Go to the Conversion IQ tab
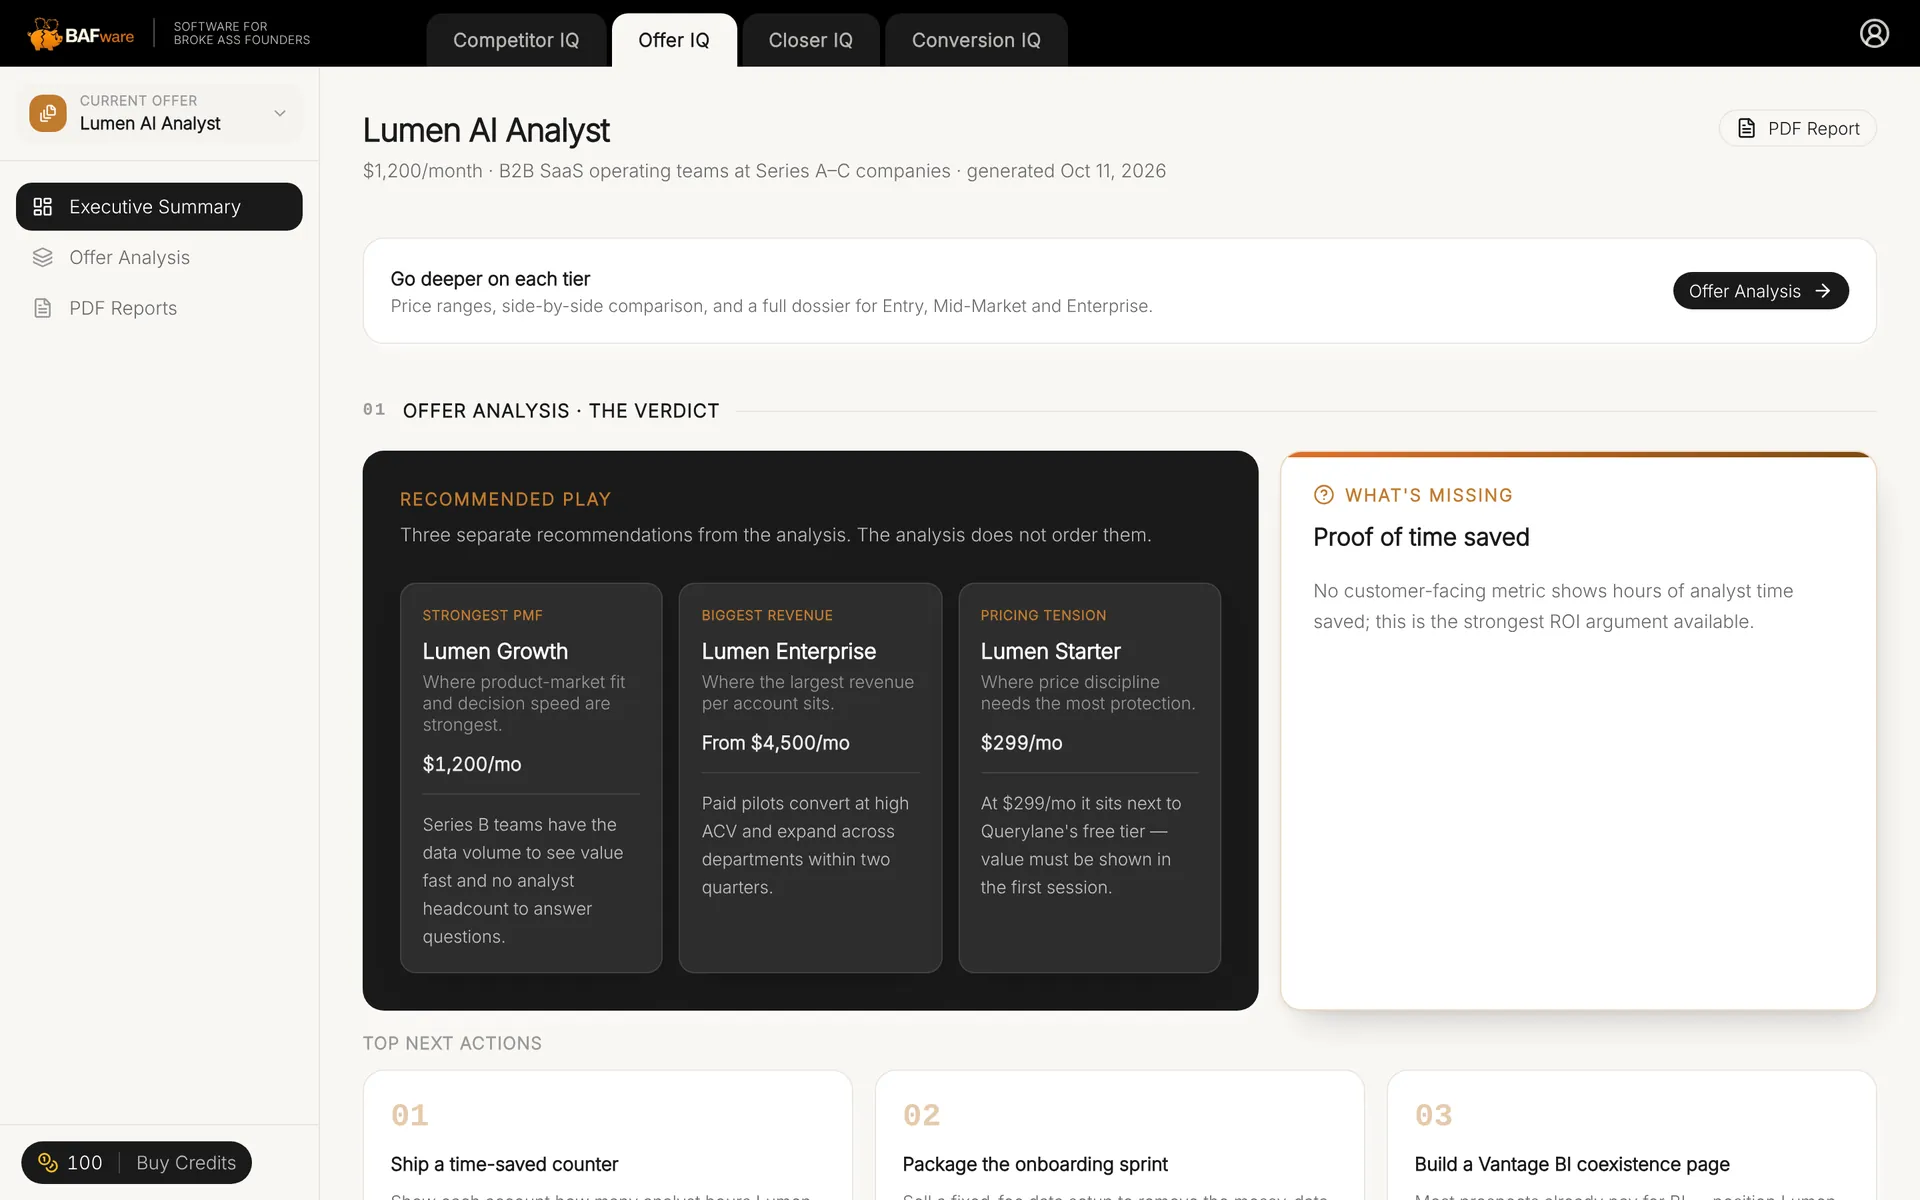Image resolution: width=1920 pixels, height=1200 pixels. pos(976,40)
